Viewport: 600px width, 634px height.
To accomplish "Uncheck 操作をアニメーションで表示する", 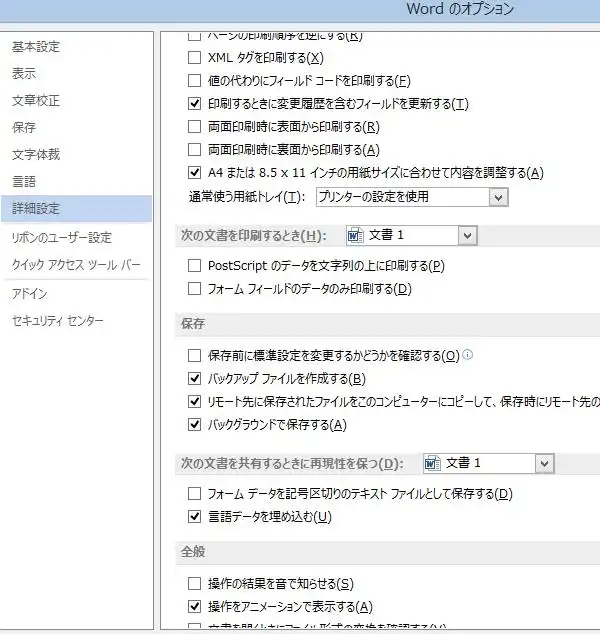I will coord(195,607).
